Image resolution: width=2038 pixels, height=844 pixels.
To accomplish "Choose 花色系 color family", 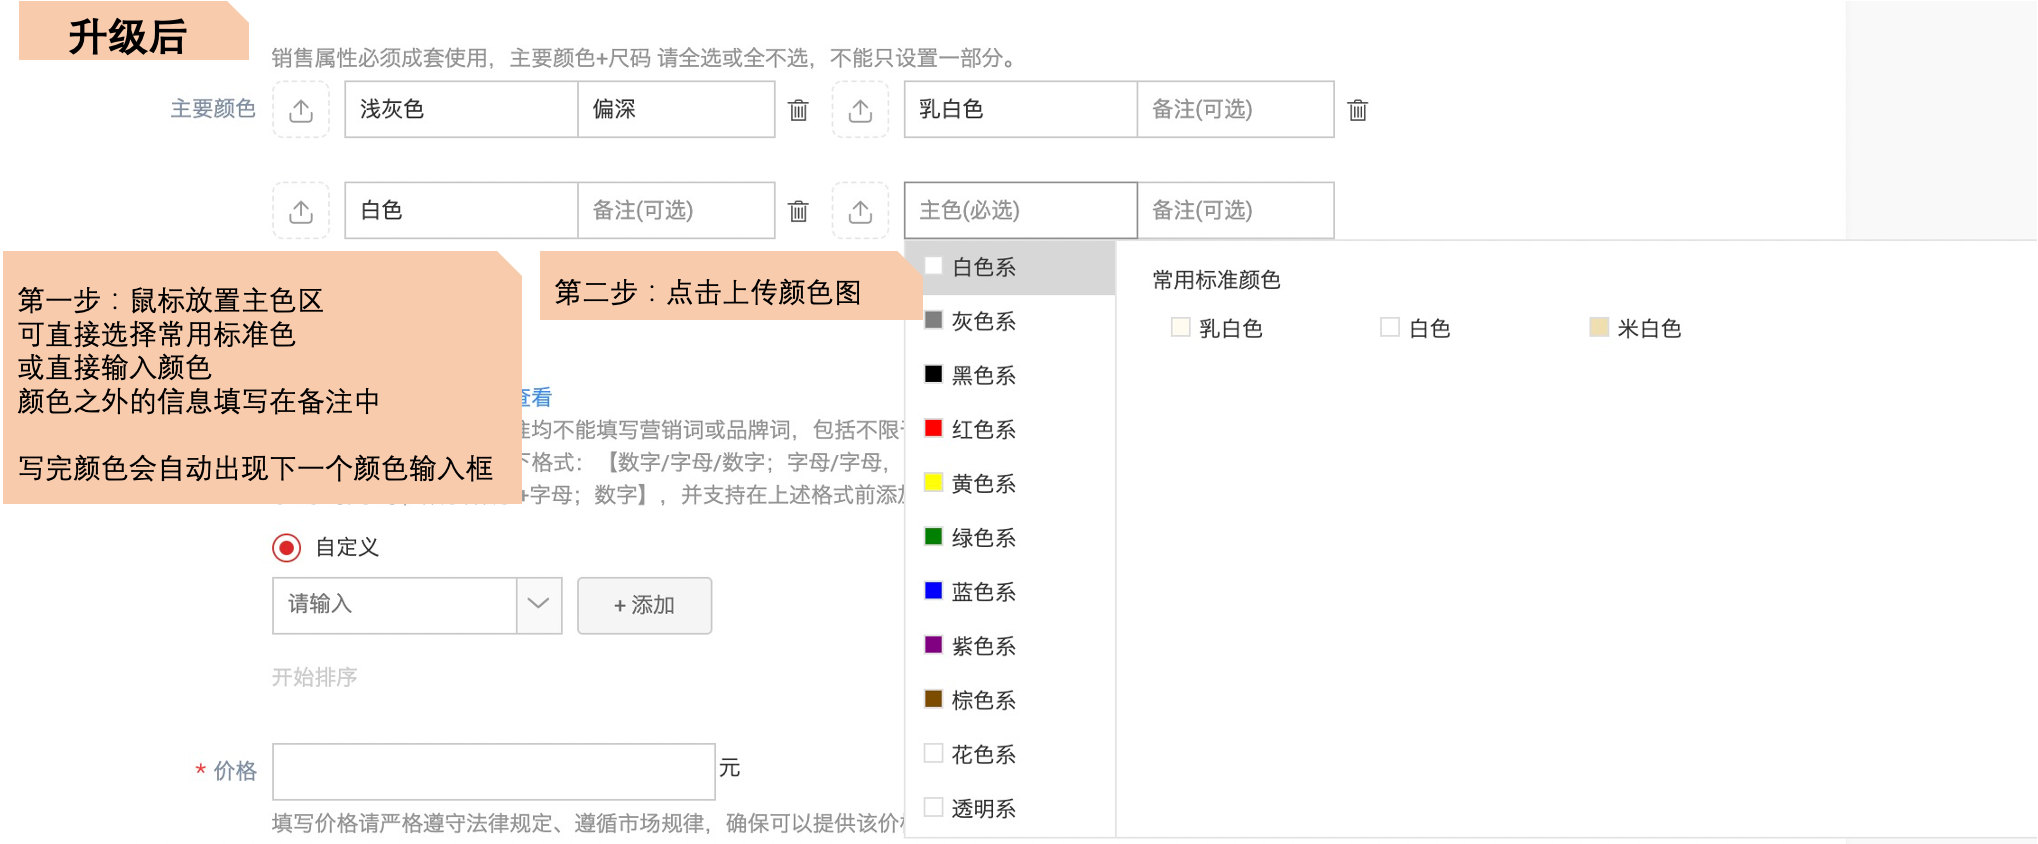I will coord(1010,753).
